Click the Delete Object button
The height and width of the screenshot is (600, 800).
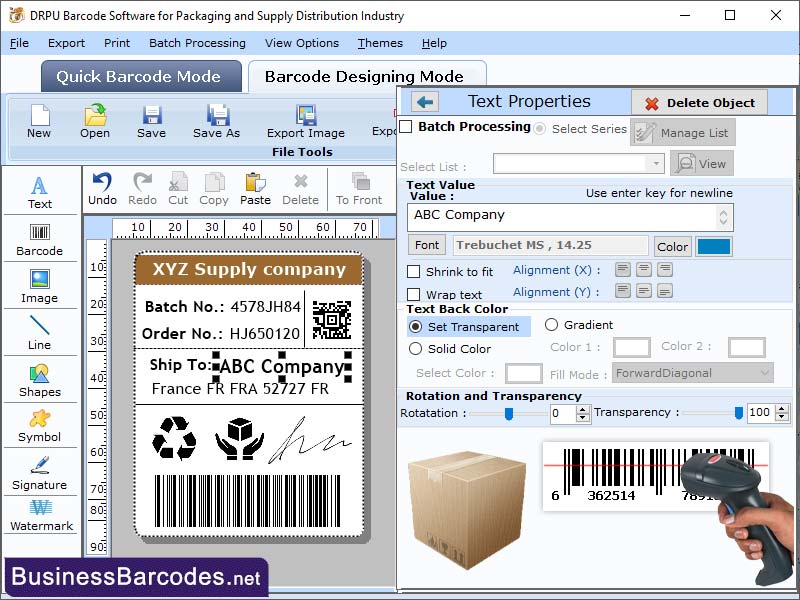[x=698, y=103]
